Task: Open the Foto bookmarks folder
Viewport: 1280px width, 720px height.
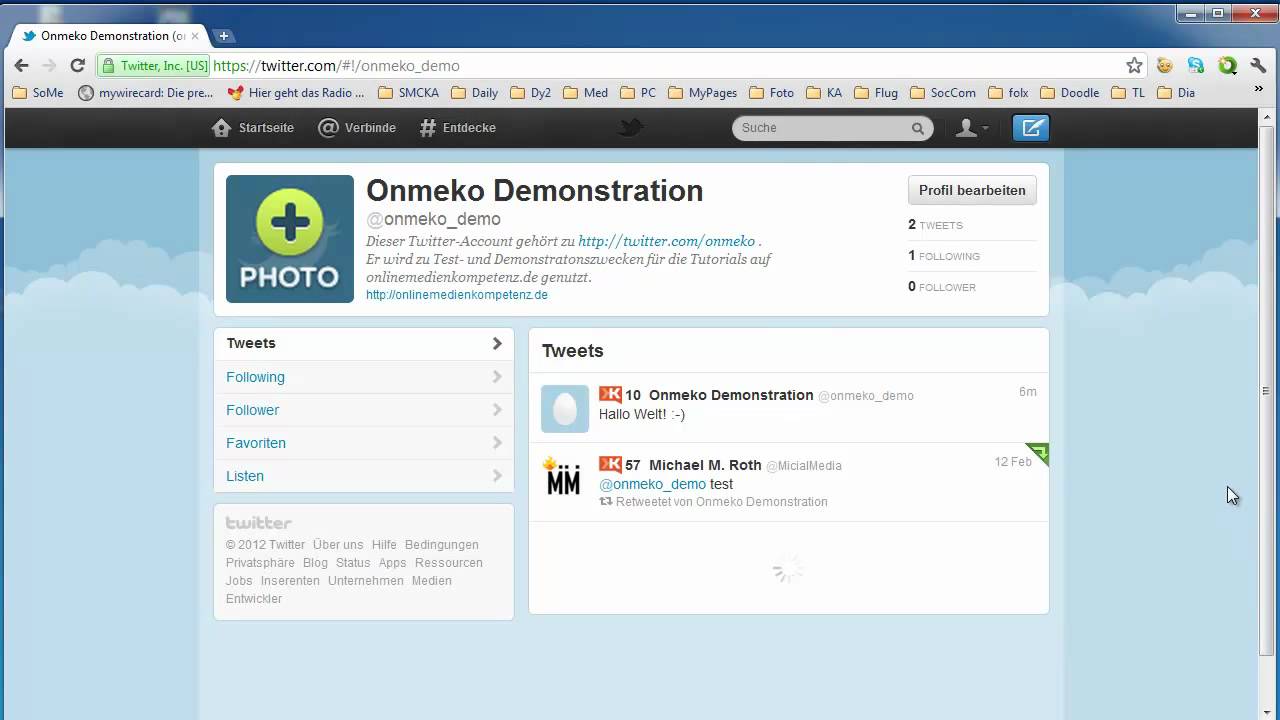Action: click(x=771, y=93)
